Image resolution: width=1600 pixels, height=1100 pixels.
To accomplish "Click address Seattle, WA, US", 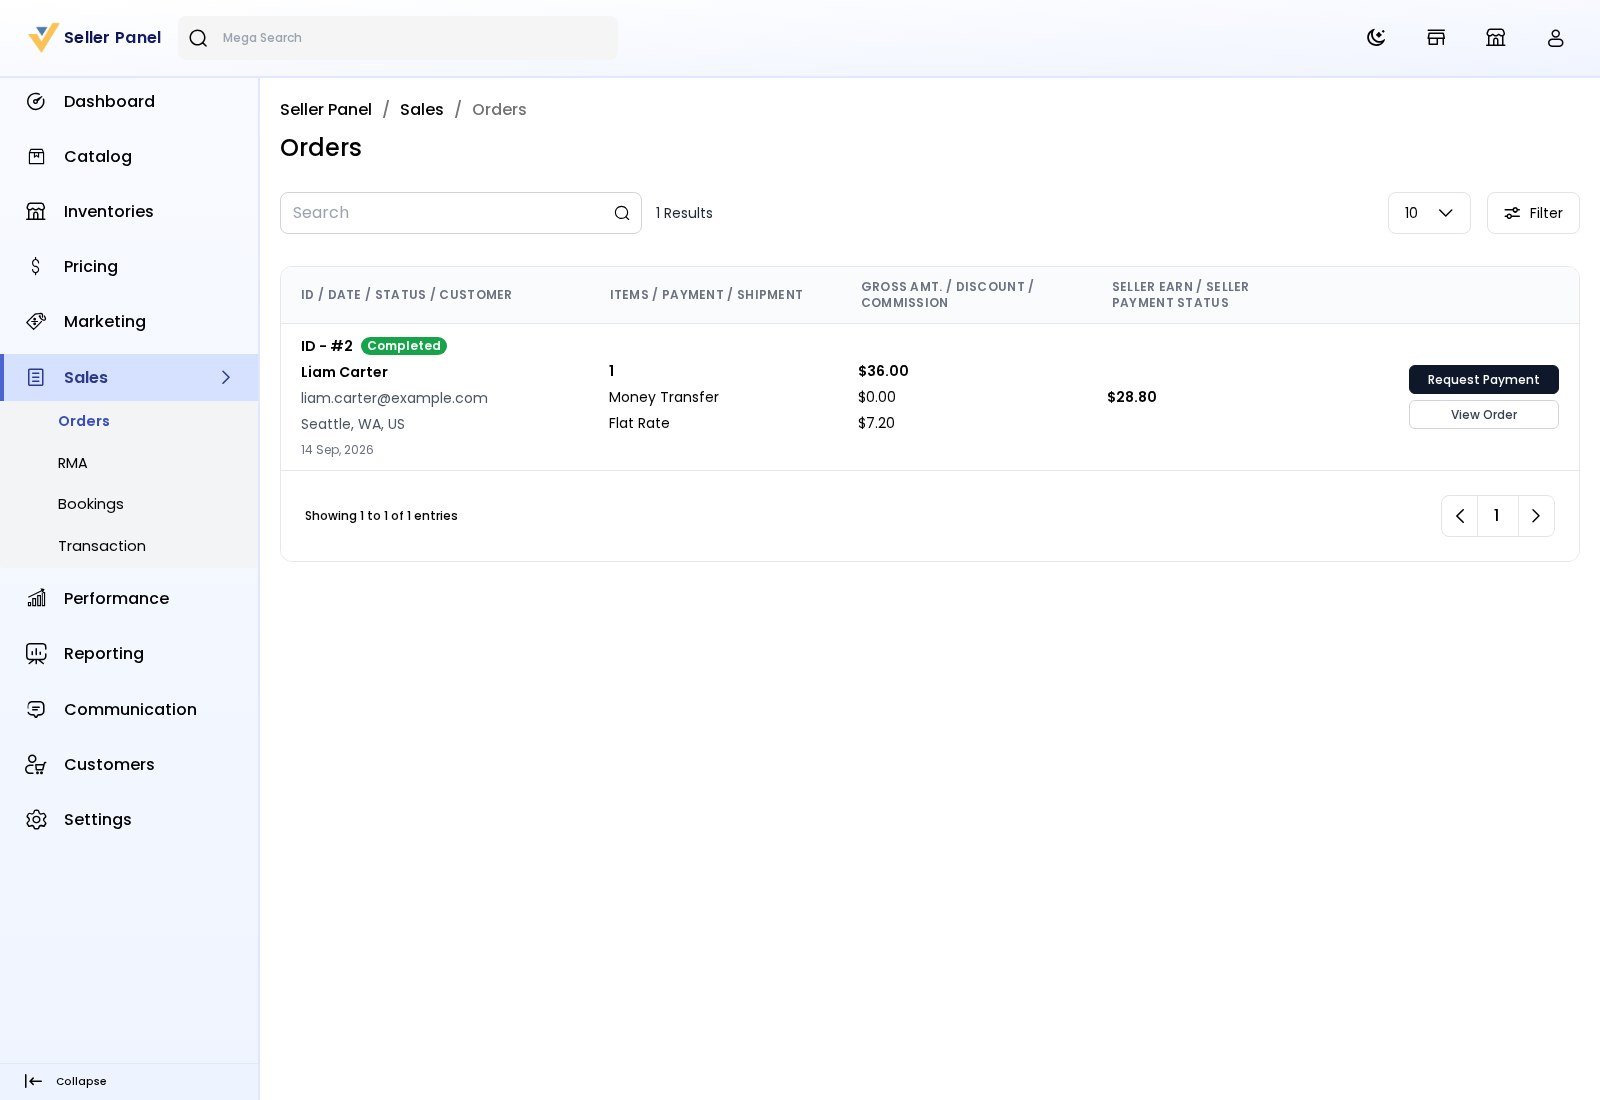I will (x=353, y=424).
